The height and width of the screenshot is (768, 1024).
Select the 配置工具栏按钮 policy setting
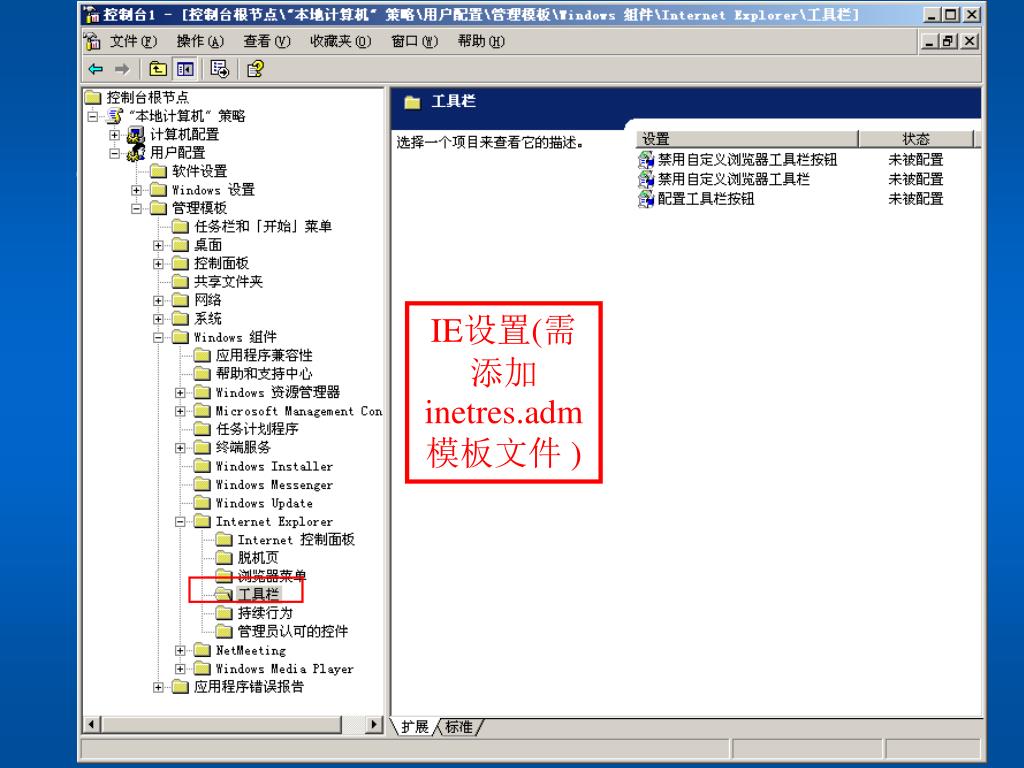[705, 199]
